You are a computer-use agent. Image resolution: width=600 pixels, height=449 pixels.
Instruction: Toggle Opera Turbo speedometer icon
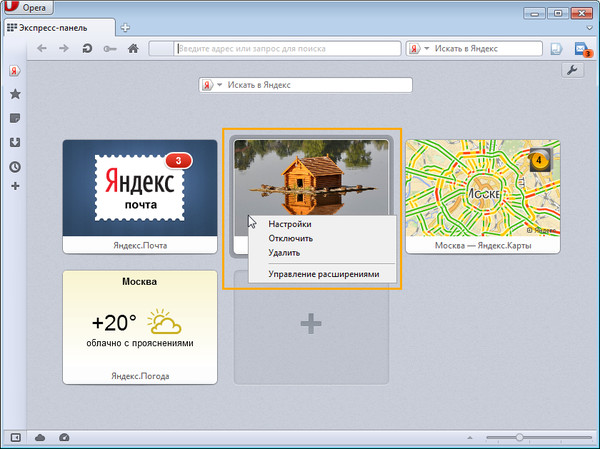pos(64,437)
